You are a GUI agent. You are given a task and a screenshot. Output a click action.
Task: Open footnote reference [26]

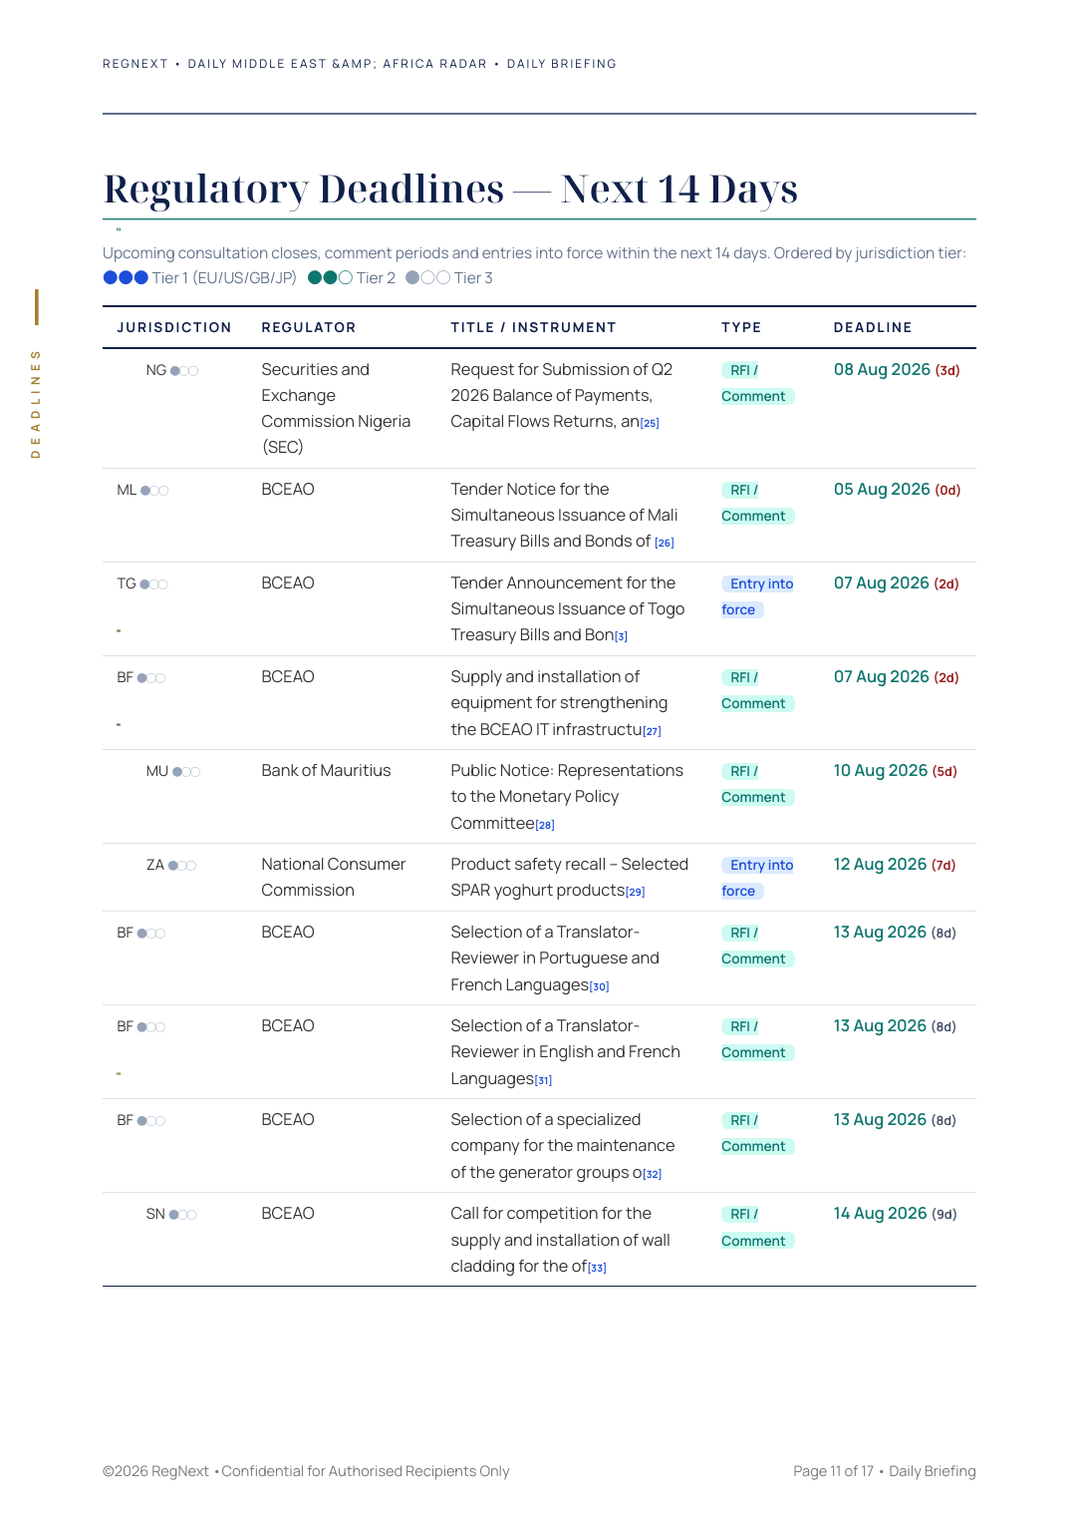pyautogui.click(x=664, y=543)
